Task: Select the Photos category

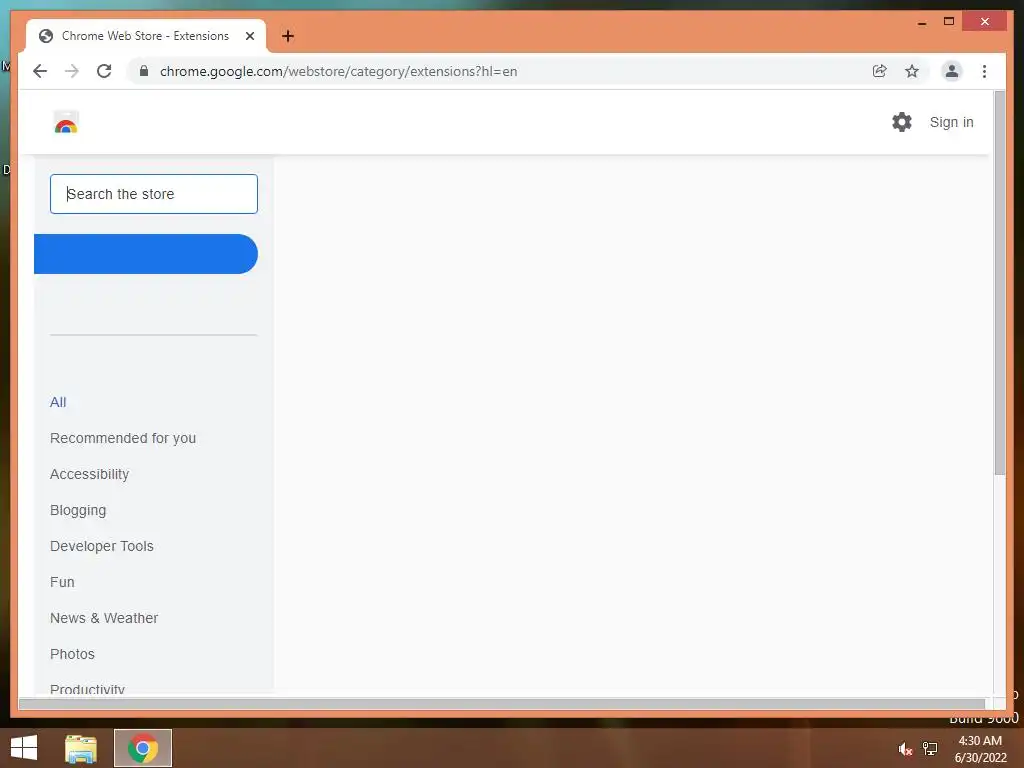Action: [x=72, y=654]
